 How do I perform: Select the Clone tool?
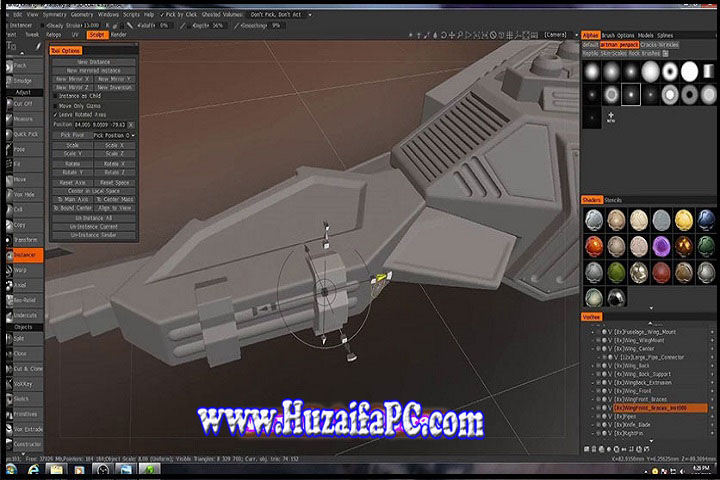point(24,354)
